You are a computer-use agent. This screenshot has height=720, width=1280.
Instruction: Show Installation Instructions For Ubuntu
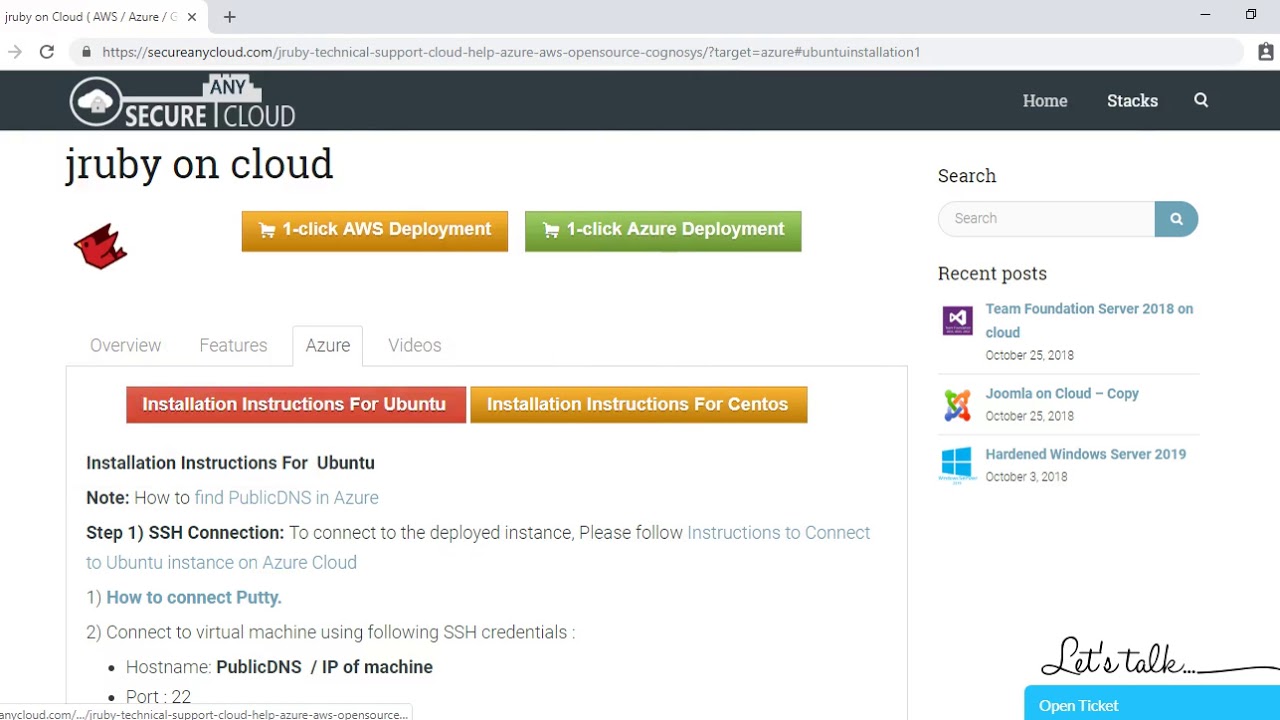pos(296,405)
